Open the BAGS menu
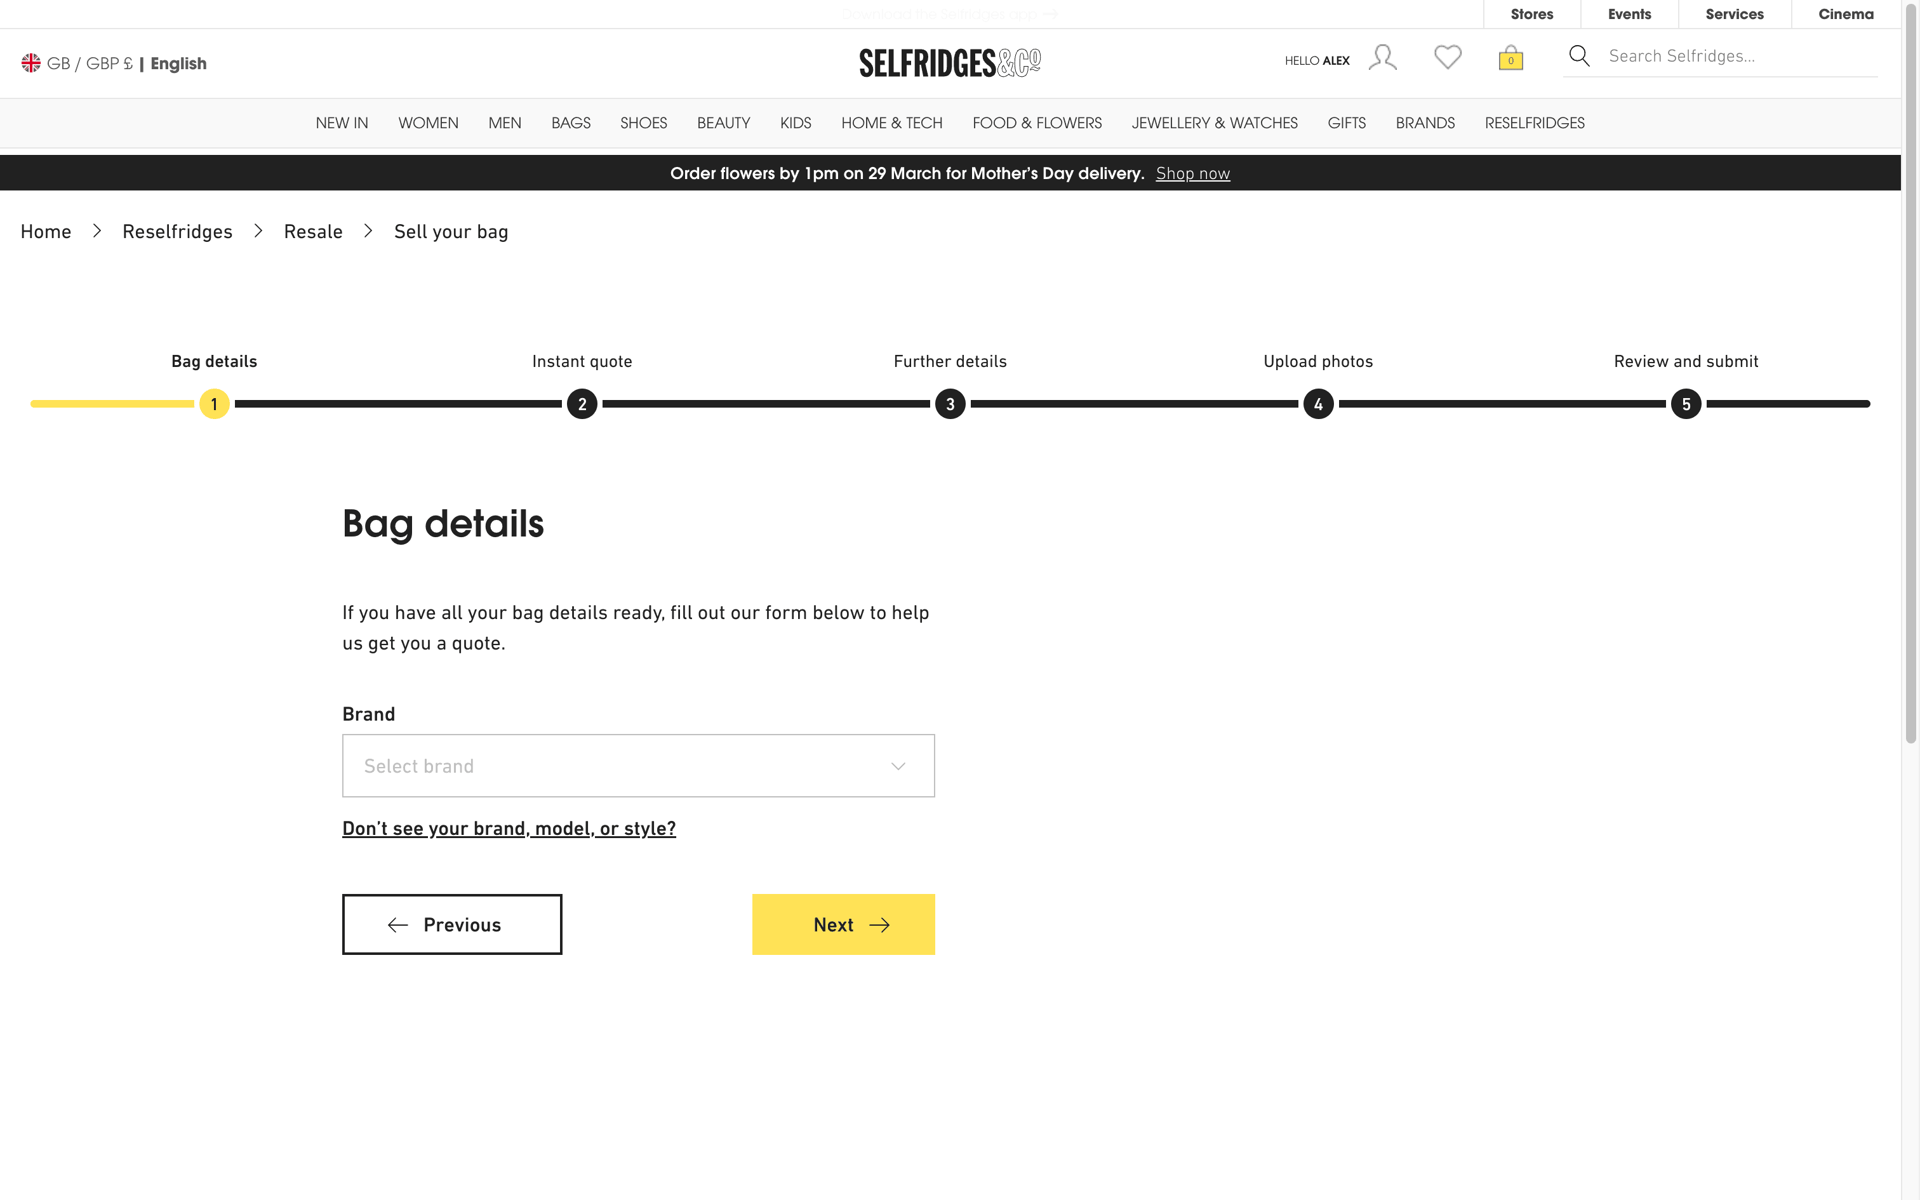 tap(571, 123)
